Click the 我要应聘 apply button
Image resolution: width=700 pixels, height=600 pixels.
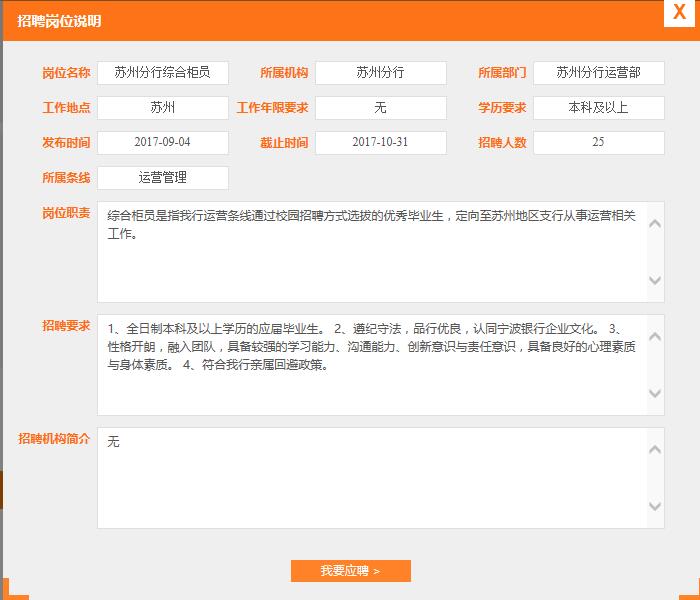[x=350, y=571]
